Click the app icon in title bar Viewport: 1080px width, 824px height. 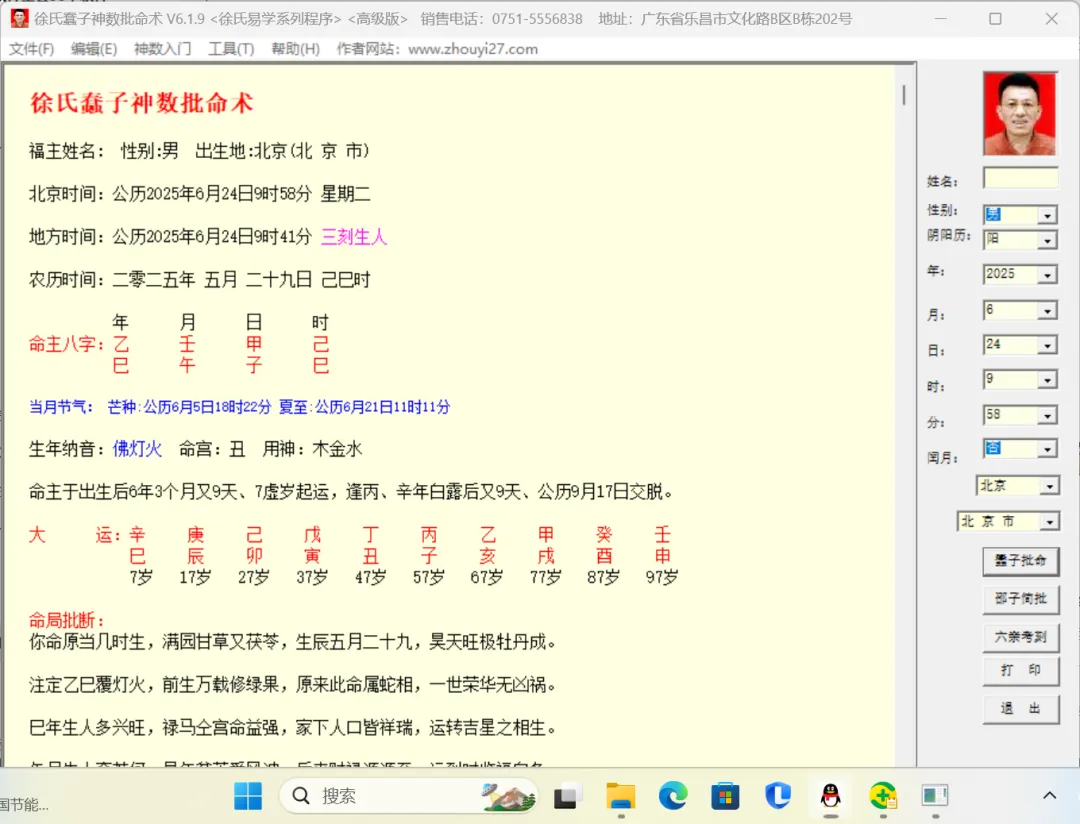(19, 19)
